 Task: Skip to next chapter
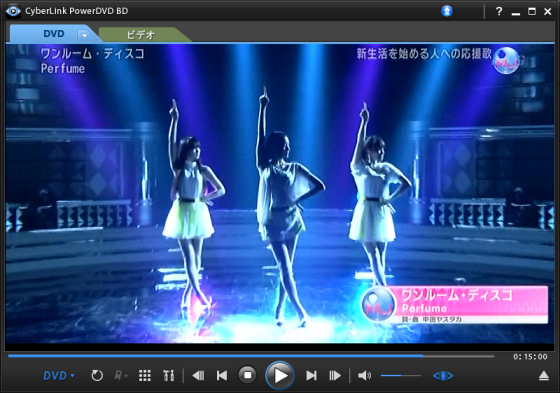[311, 375]
